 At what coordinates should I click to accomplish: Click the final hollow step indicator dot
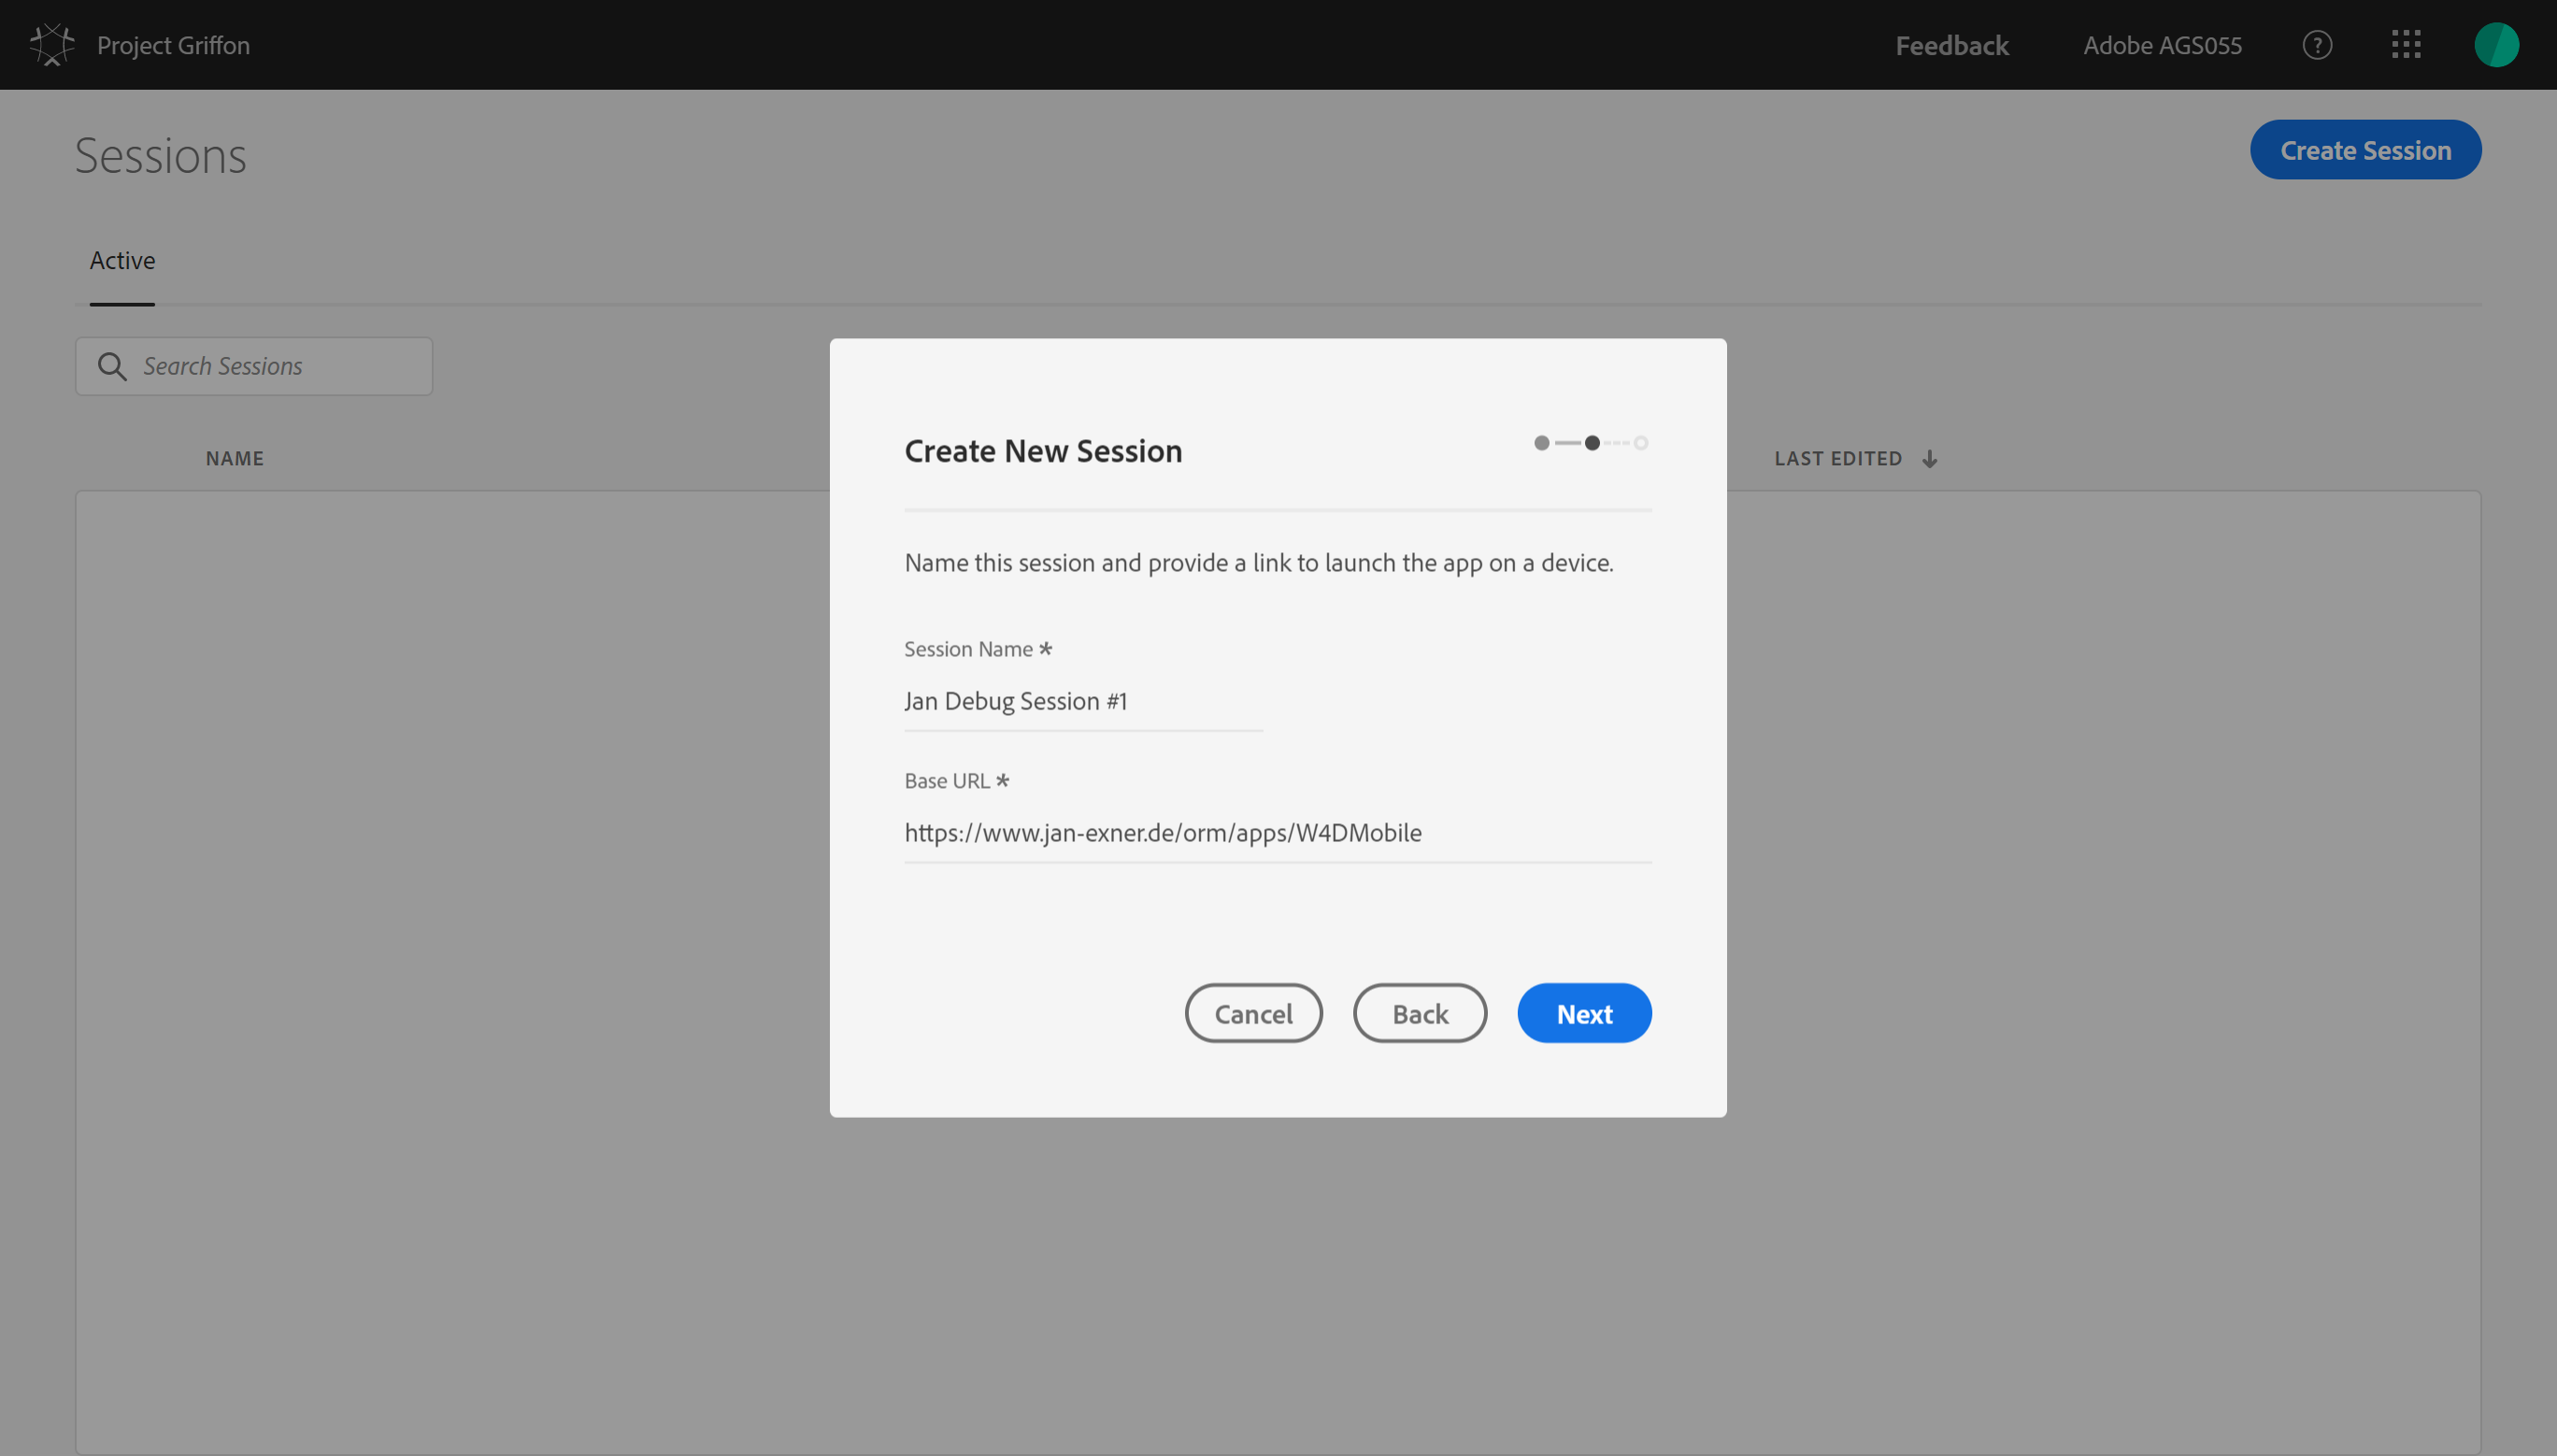pyautogui.click(x=1639, y=442)
